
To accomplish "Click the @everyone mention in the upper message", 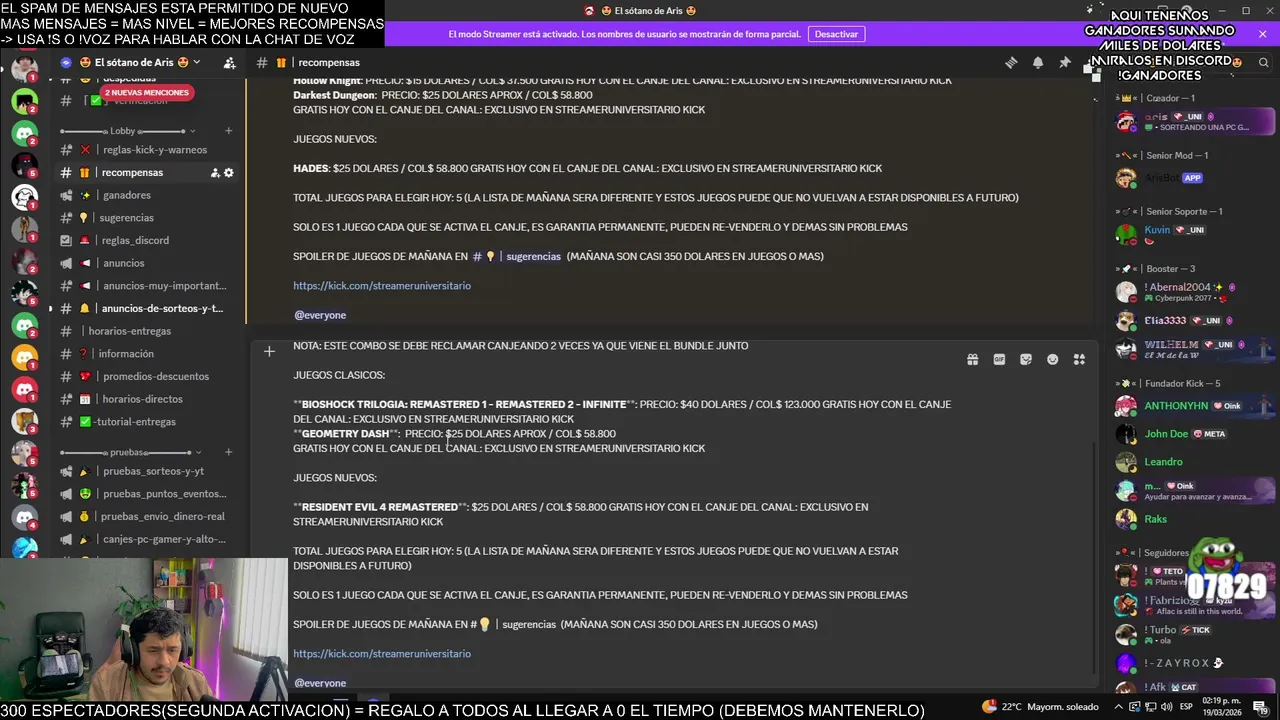I will coord(319,315).
